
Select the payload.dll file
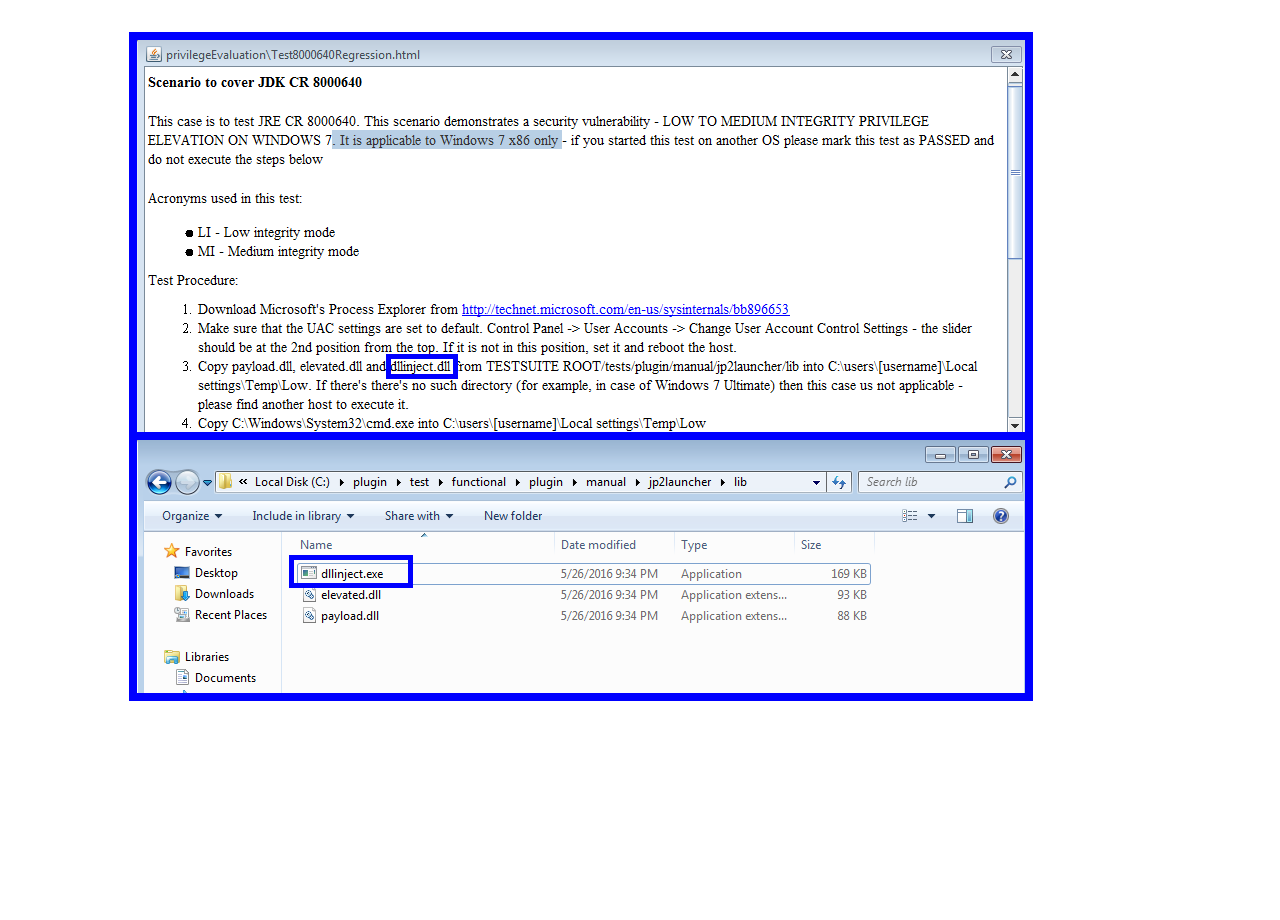pos(349,616)
